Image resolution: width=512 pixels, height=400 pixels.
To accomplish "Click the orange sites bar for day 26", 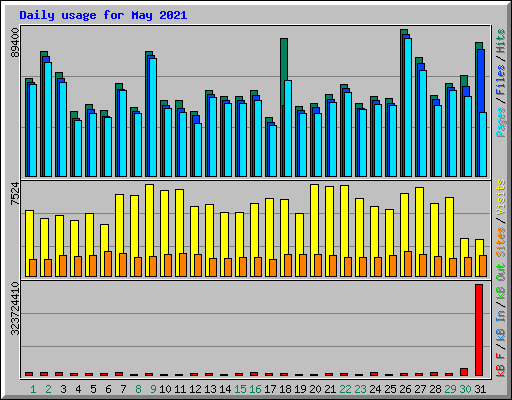I will [408, 264].
